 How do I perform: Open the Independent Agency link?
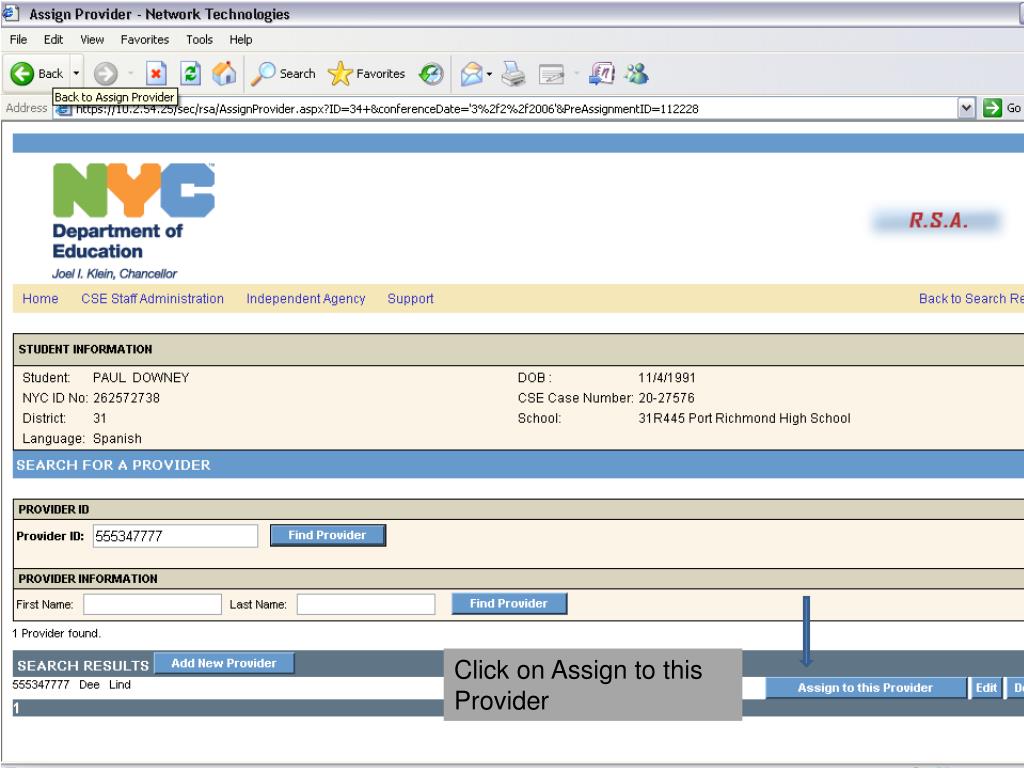coord(306,298)
